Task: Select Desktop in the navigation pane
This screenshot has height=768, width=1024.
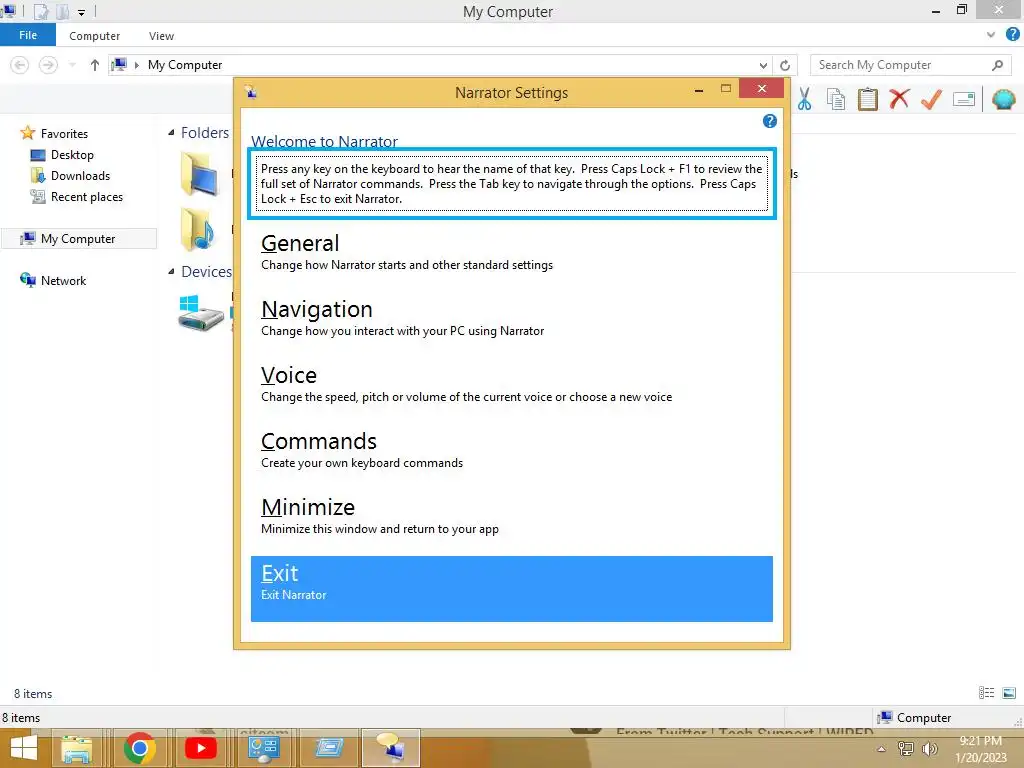Action: [72, 155]
